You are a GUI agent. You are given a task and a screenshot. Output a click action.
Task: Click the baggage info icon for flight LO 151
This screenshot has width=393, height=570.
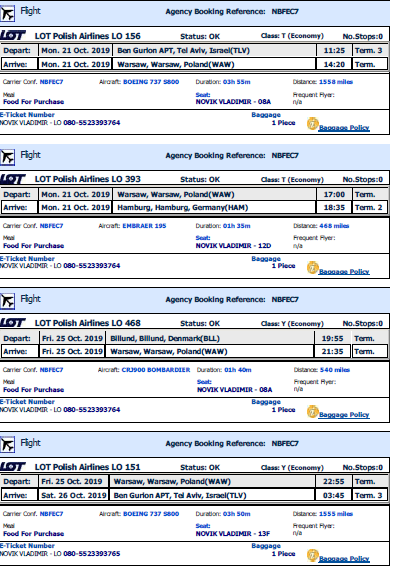click(312, 555)
